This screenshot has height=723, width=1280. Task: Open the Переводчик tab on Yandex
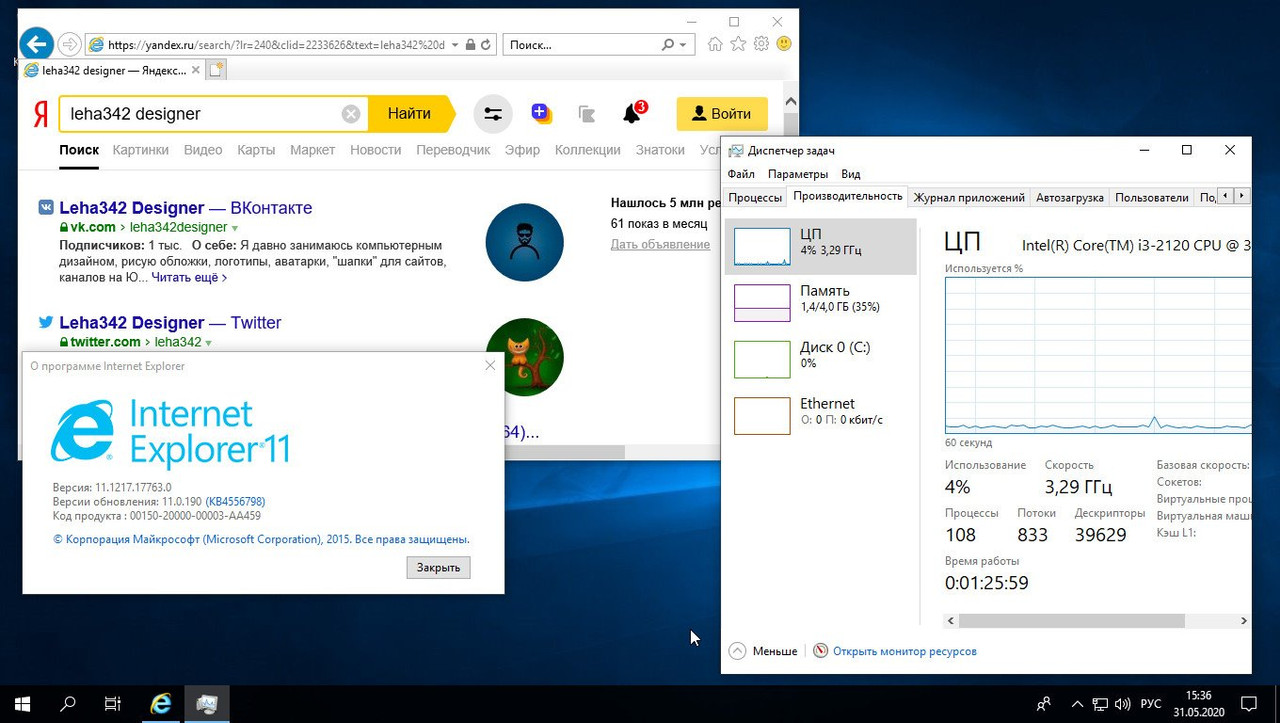pyautogui.click(x=453, y=150)
